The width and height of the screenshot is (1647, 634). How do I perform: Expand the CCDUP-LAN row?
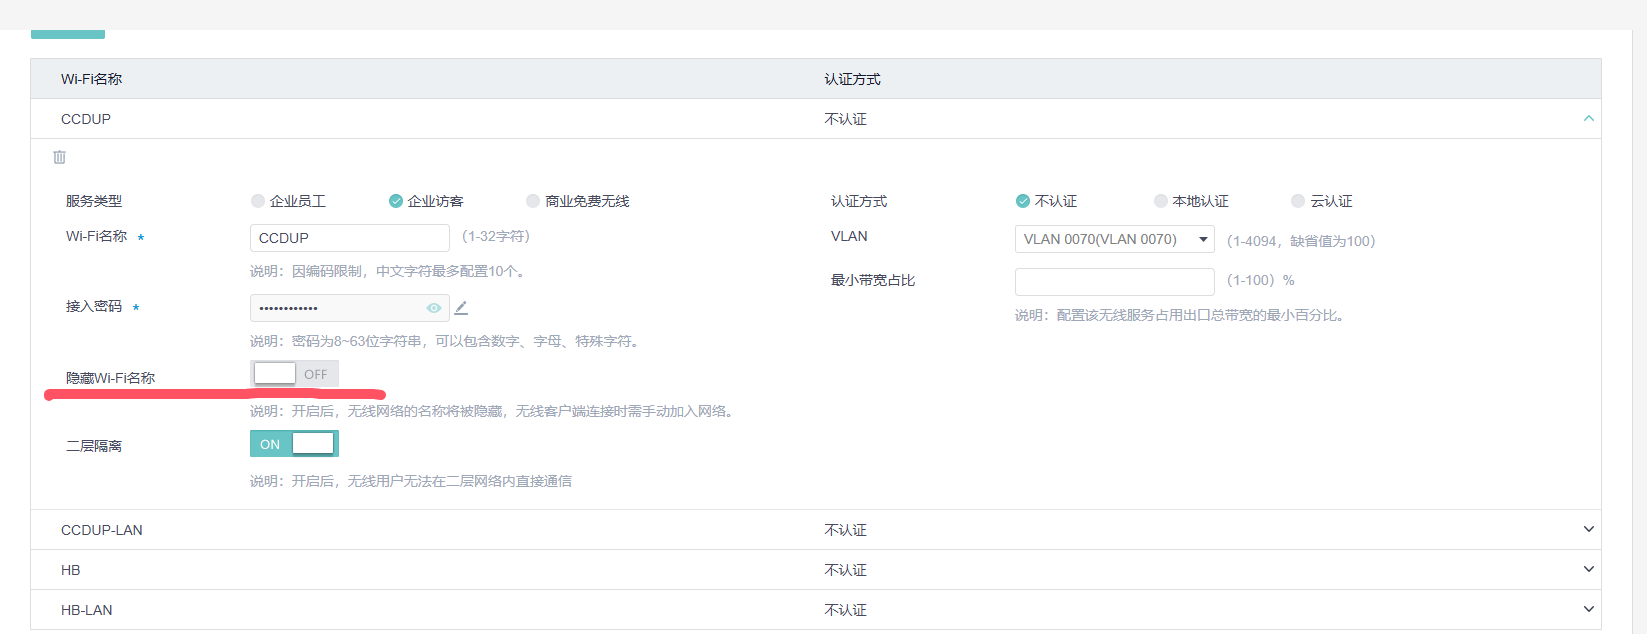click(x=1589, y=529)
